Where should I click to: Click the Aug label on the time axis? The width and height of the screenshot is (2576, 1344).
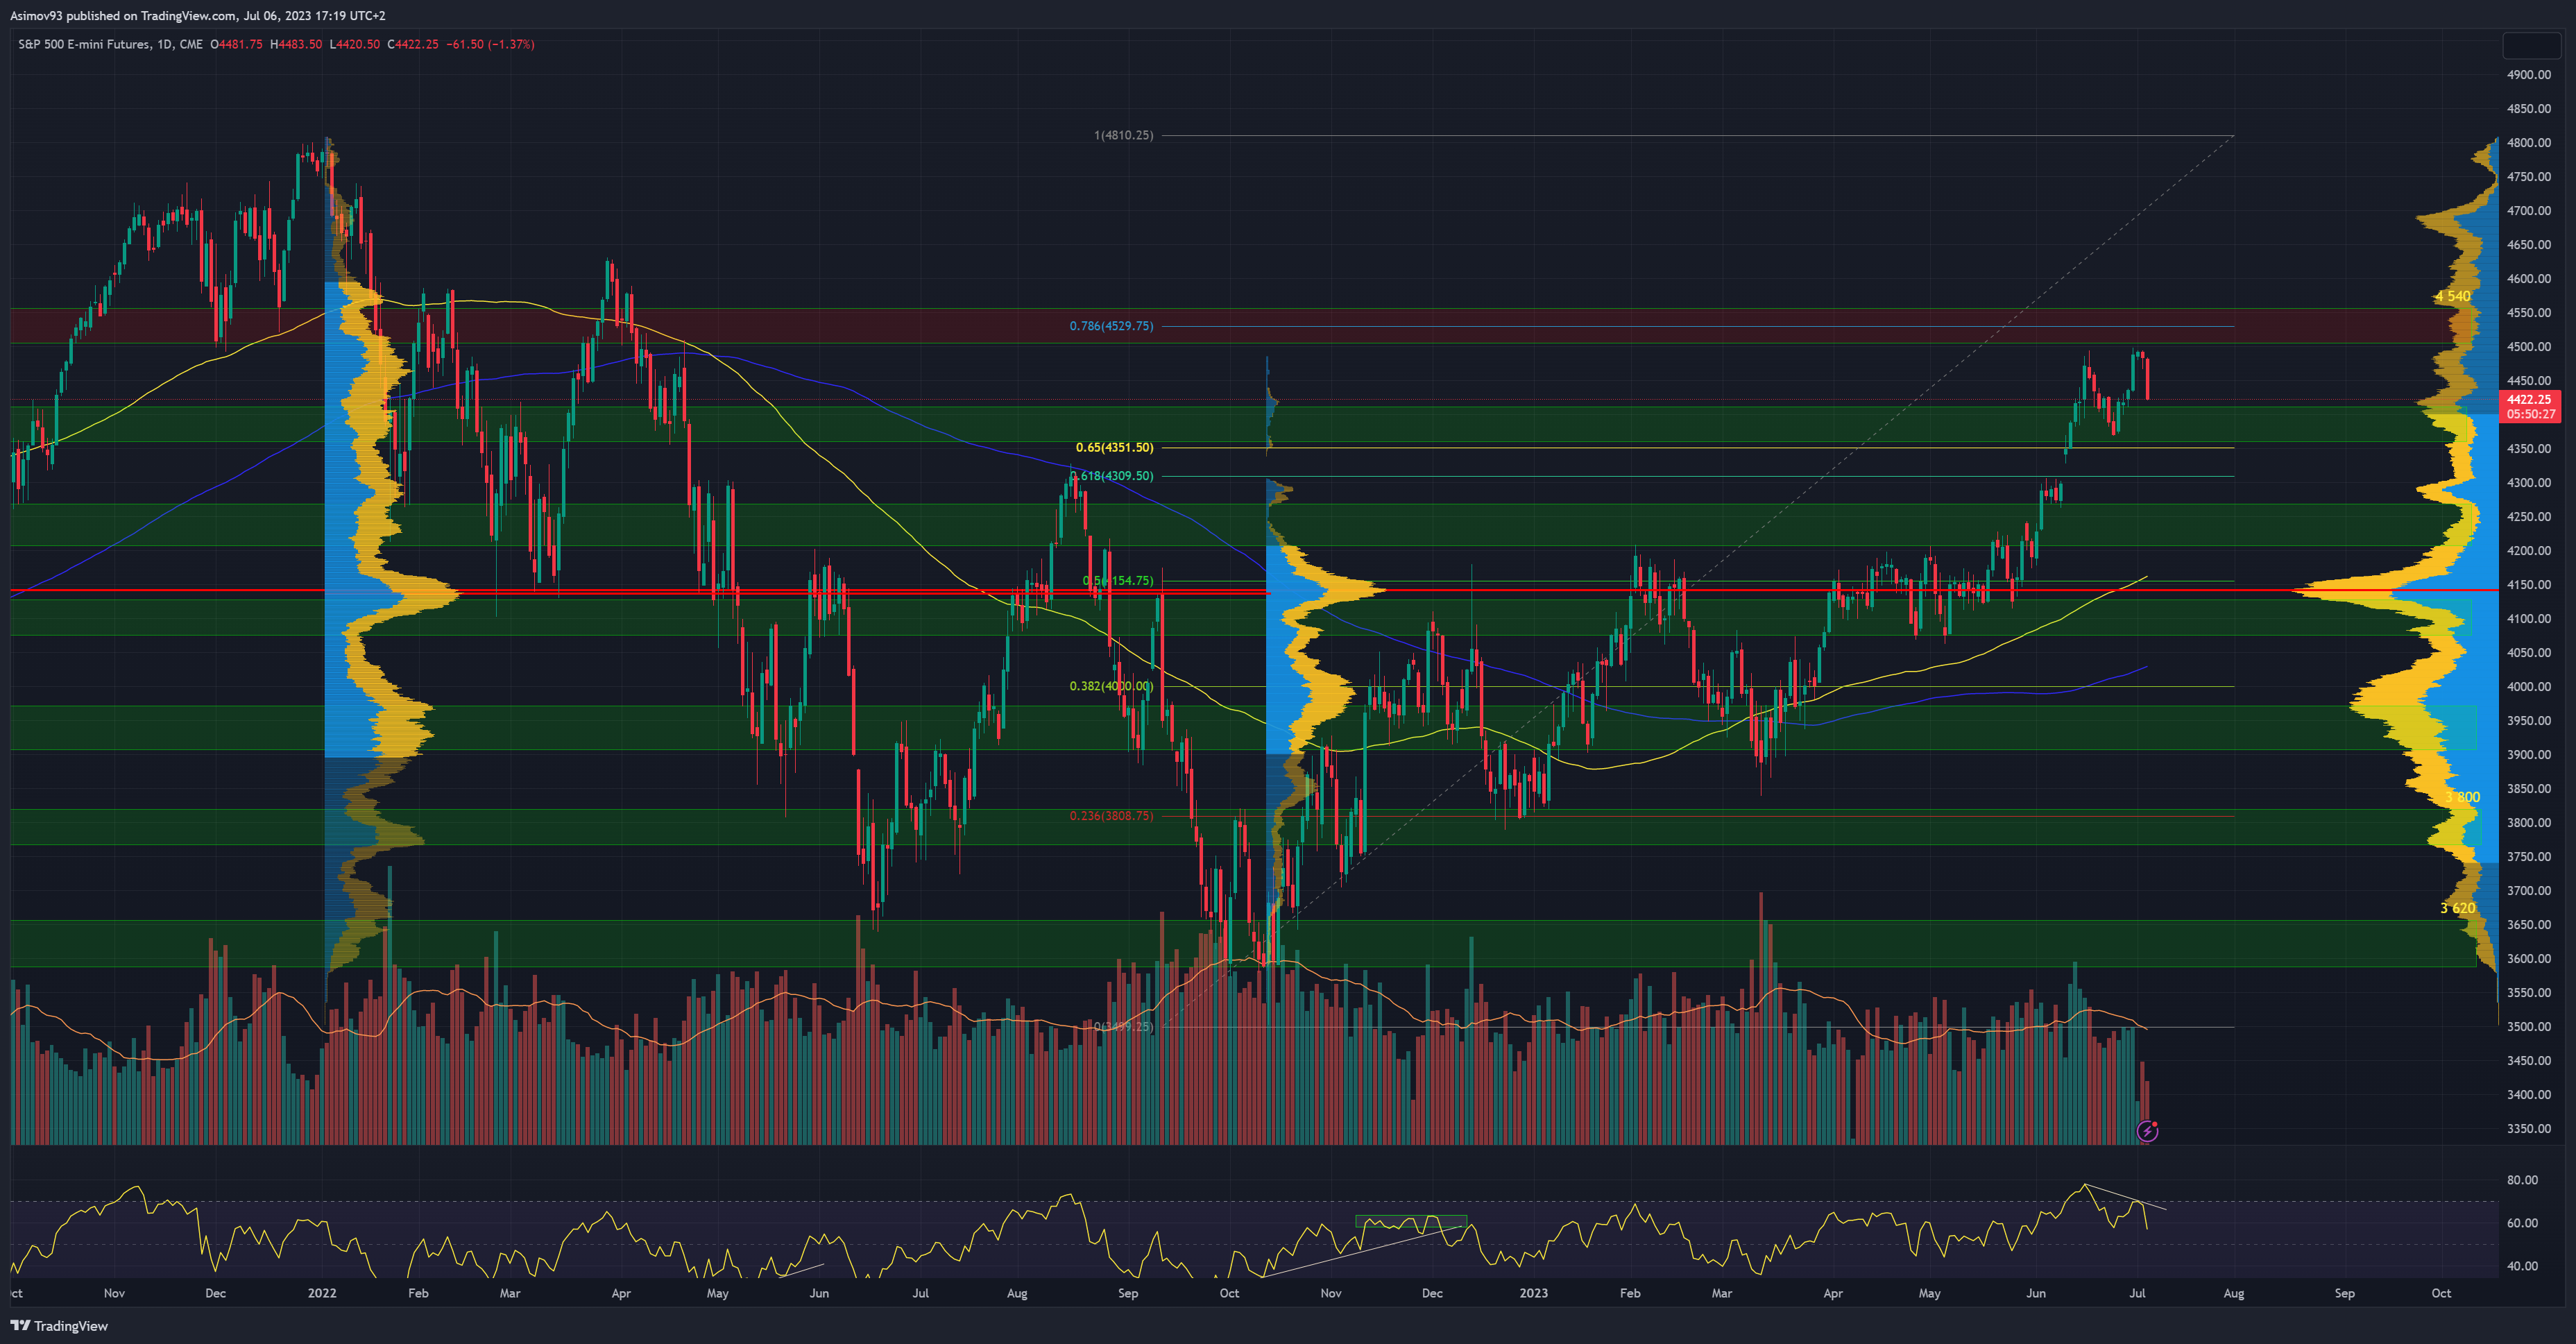click(1017, 1293)
